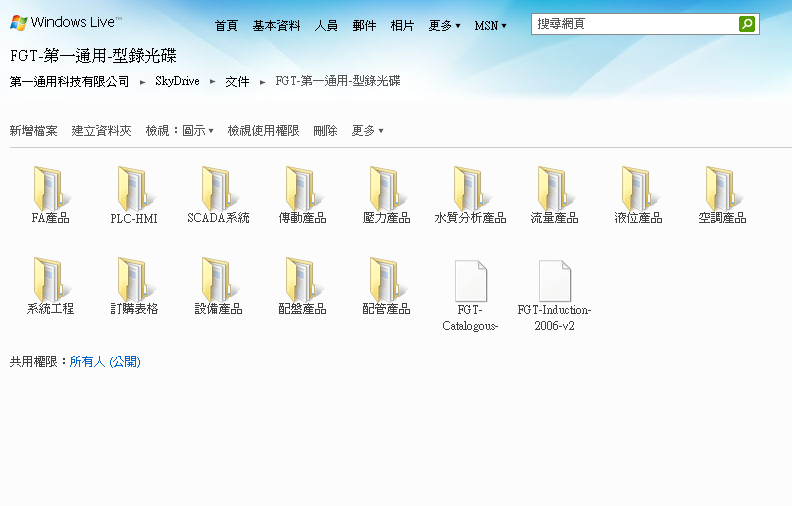
Task: Expand the MSN dropdown menu
Action: point(490,26)
